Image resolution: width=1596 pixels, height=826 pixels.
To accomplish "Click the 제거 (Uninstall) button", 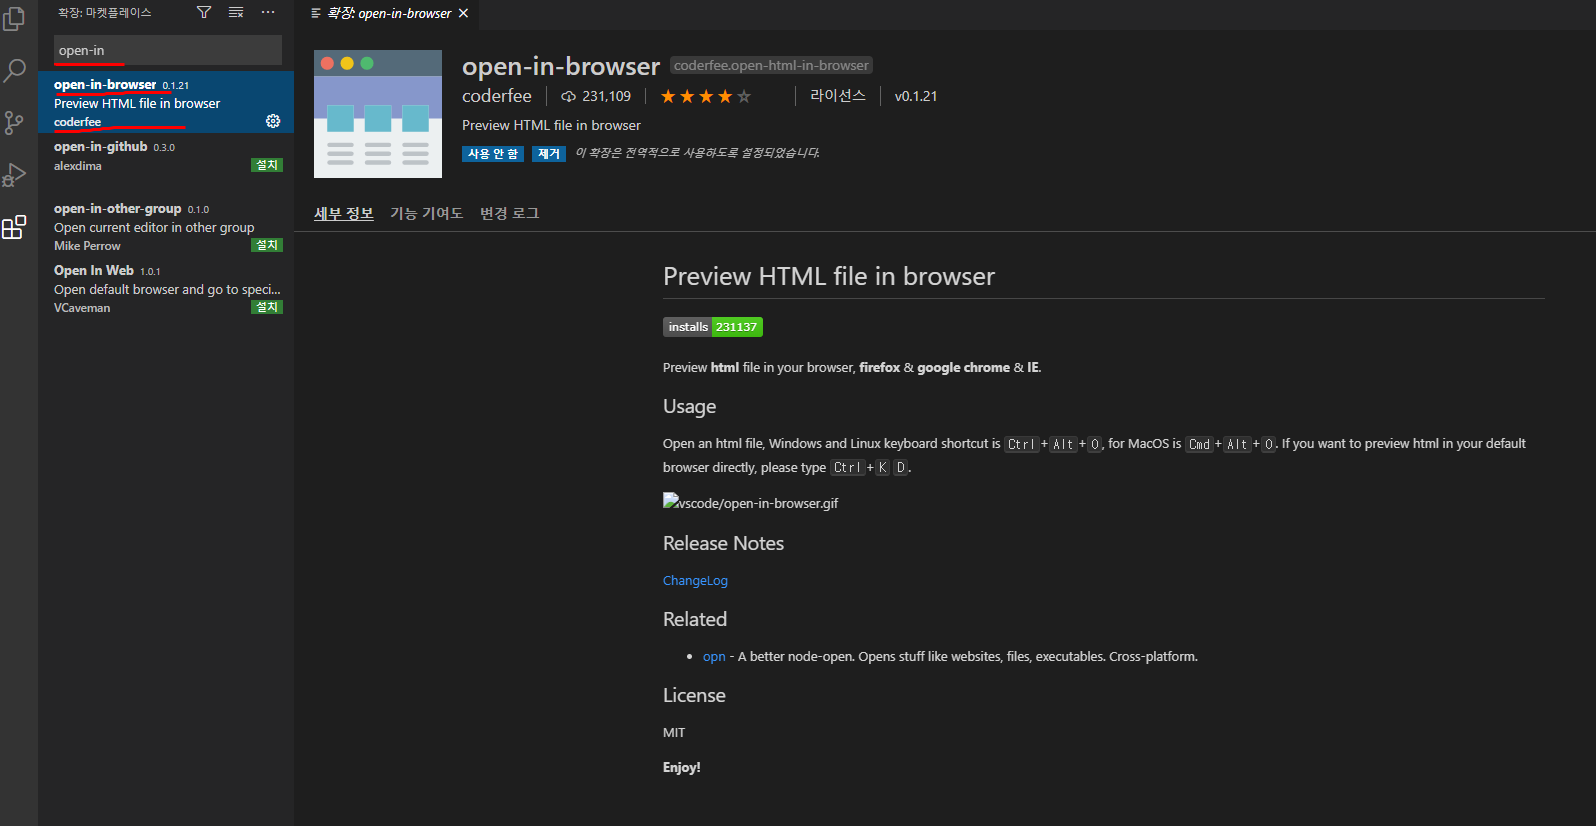I will click(x=549, y=154).
